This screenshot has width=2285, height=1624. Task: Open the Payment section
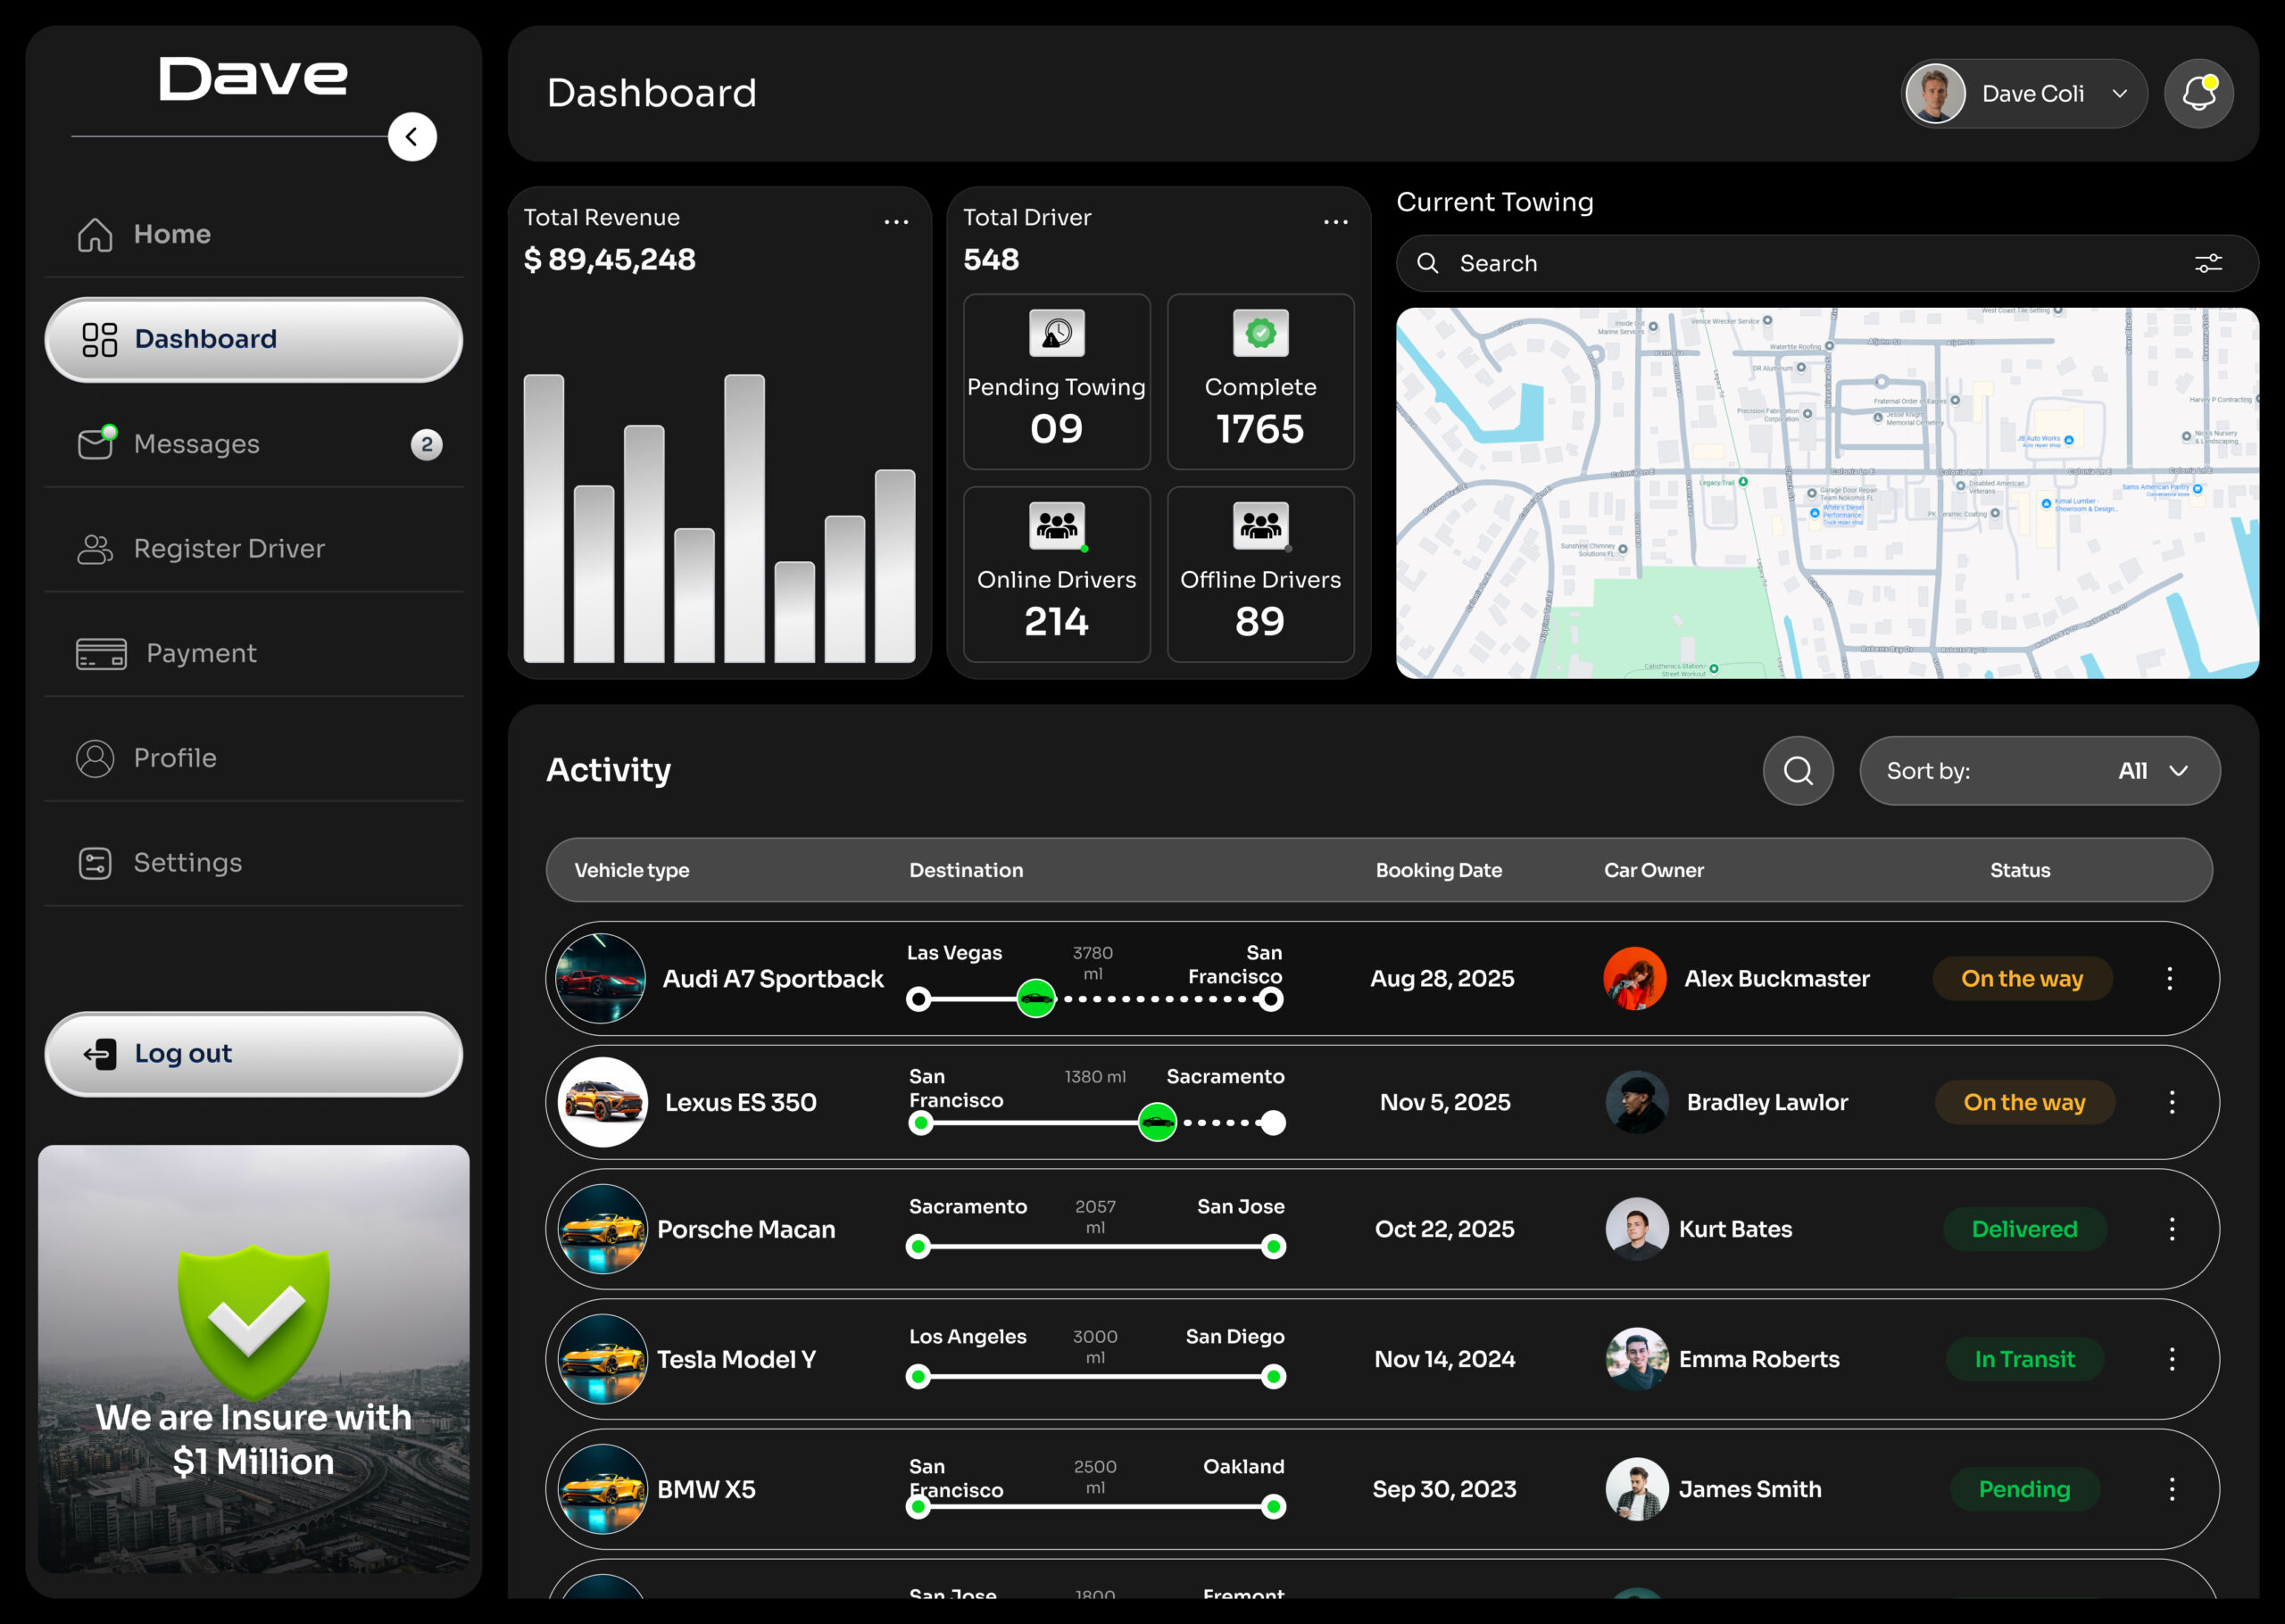coord(201,654)
